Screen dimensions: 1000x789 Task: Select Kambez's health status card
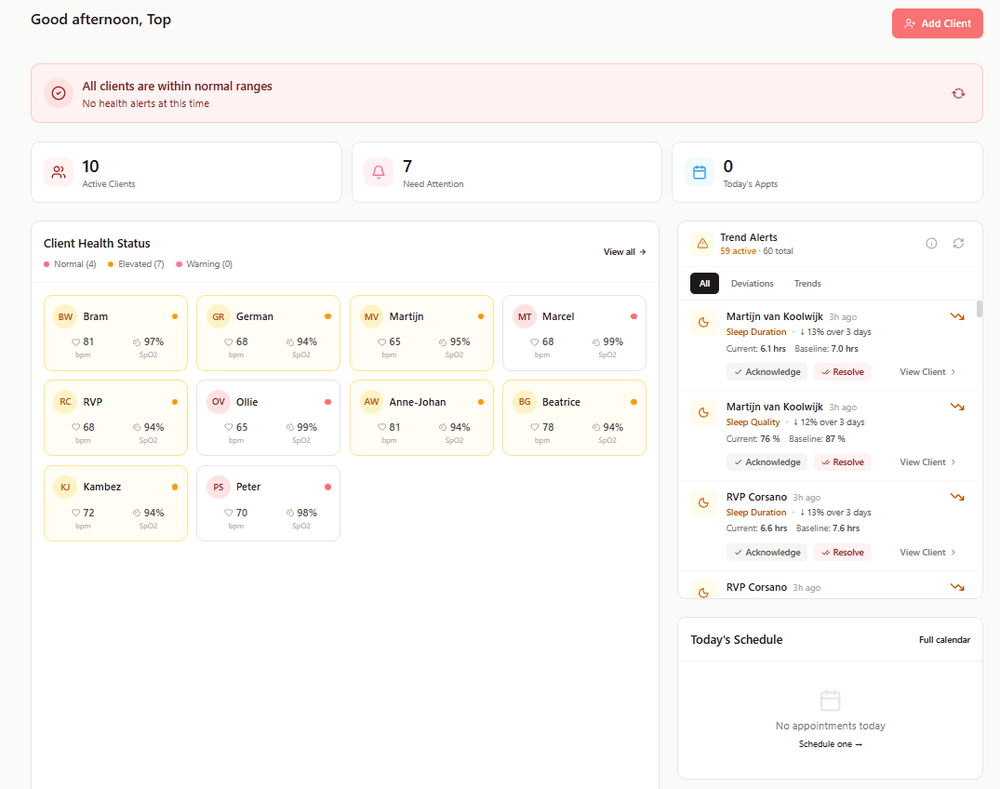(115, 503)
